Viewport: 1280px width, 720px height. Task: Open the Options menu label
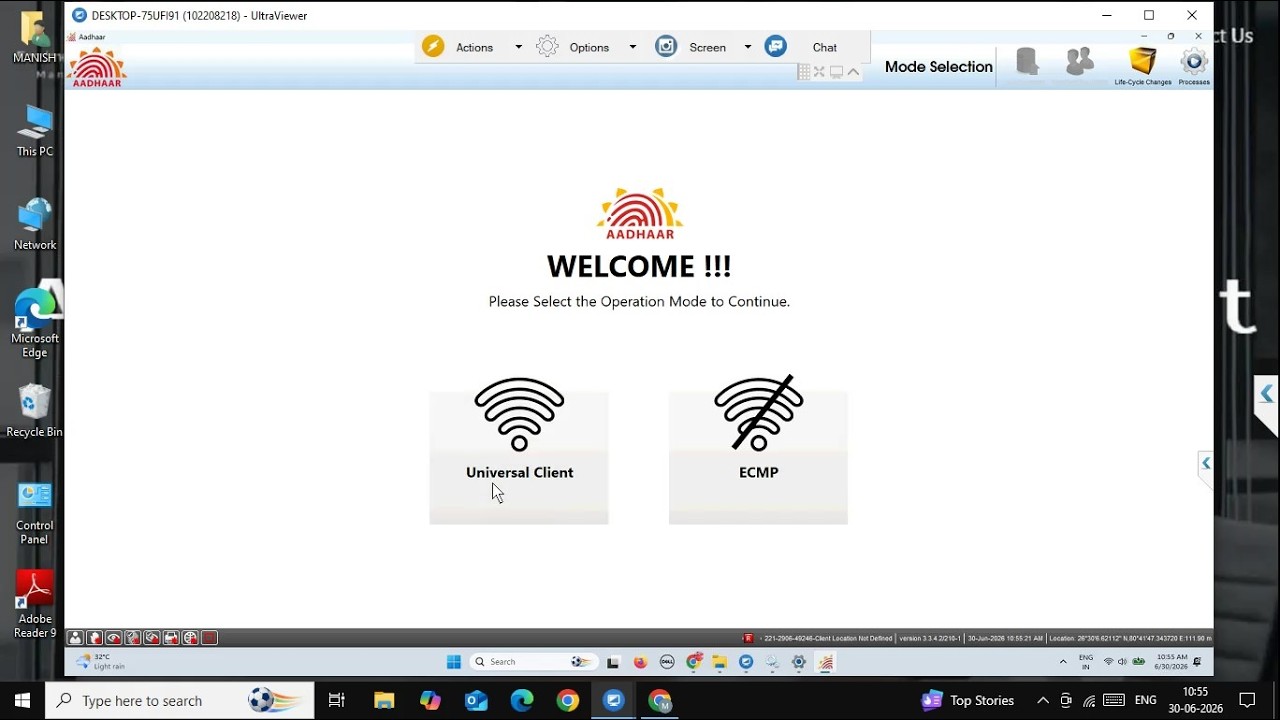click(x=589, y=47)
